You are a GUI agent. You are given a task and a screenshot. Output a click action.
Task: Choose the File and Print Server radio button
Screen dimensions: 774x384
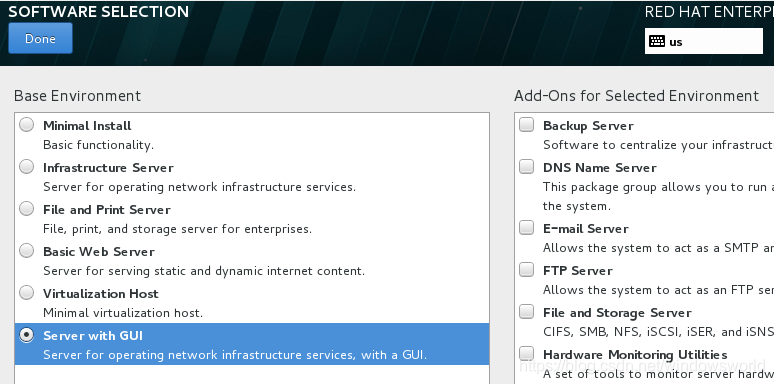(x=27, y=209)
